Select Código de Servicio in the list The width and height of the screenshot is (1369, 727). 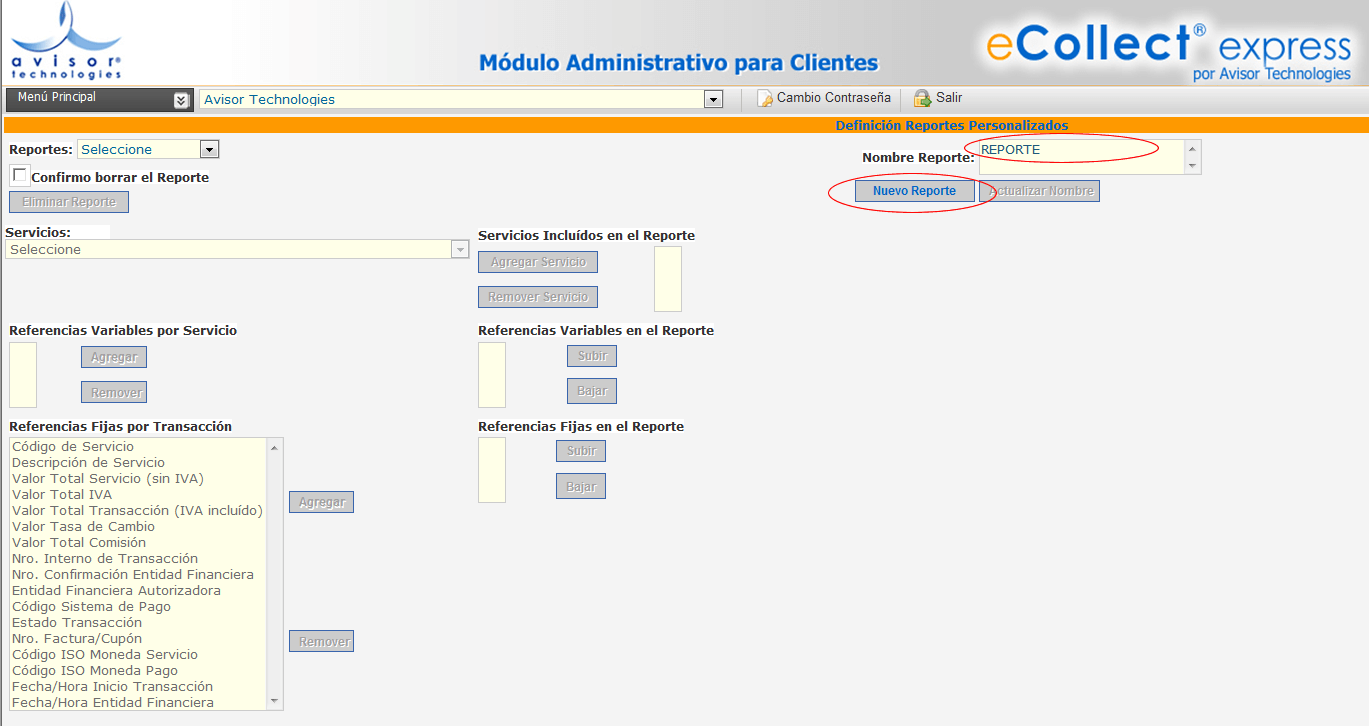point(138,447)
